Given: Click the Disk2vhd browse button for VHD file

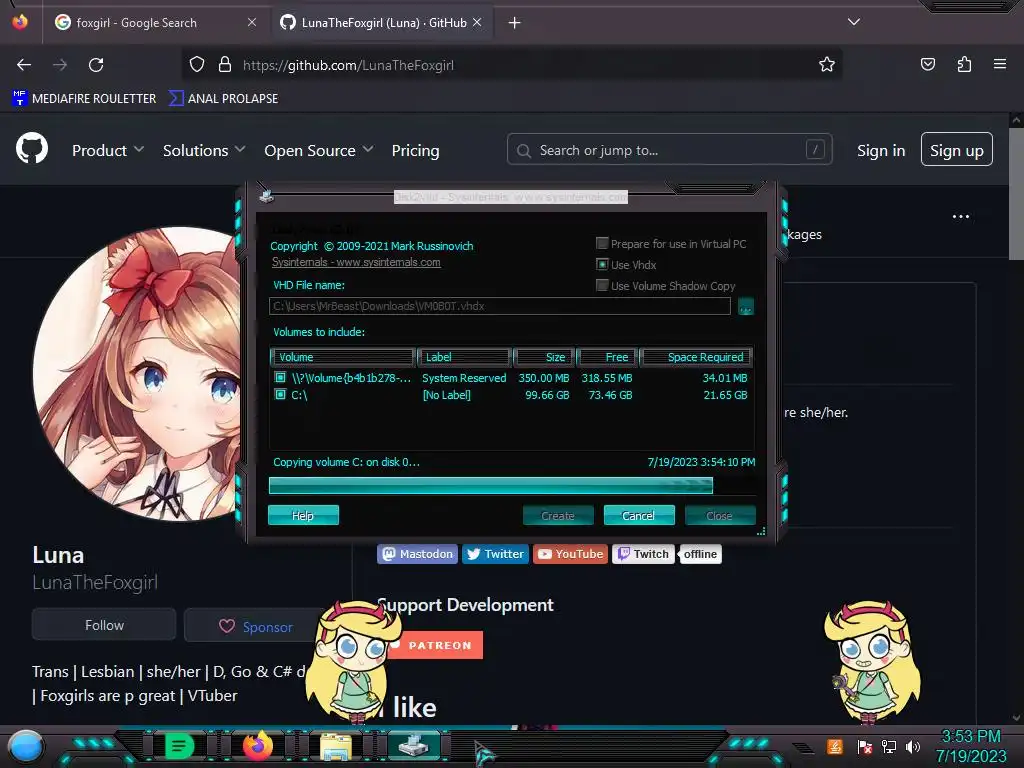Looking at the screenshot, I should [745, 306].
